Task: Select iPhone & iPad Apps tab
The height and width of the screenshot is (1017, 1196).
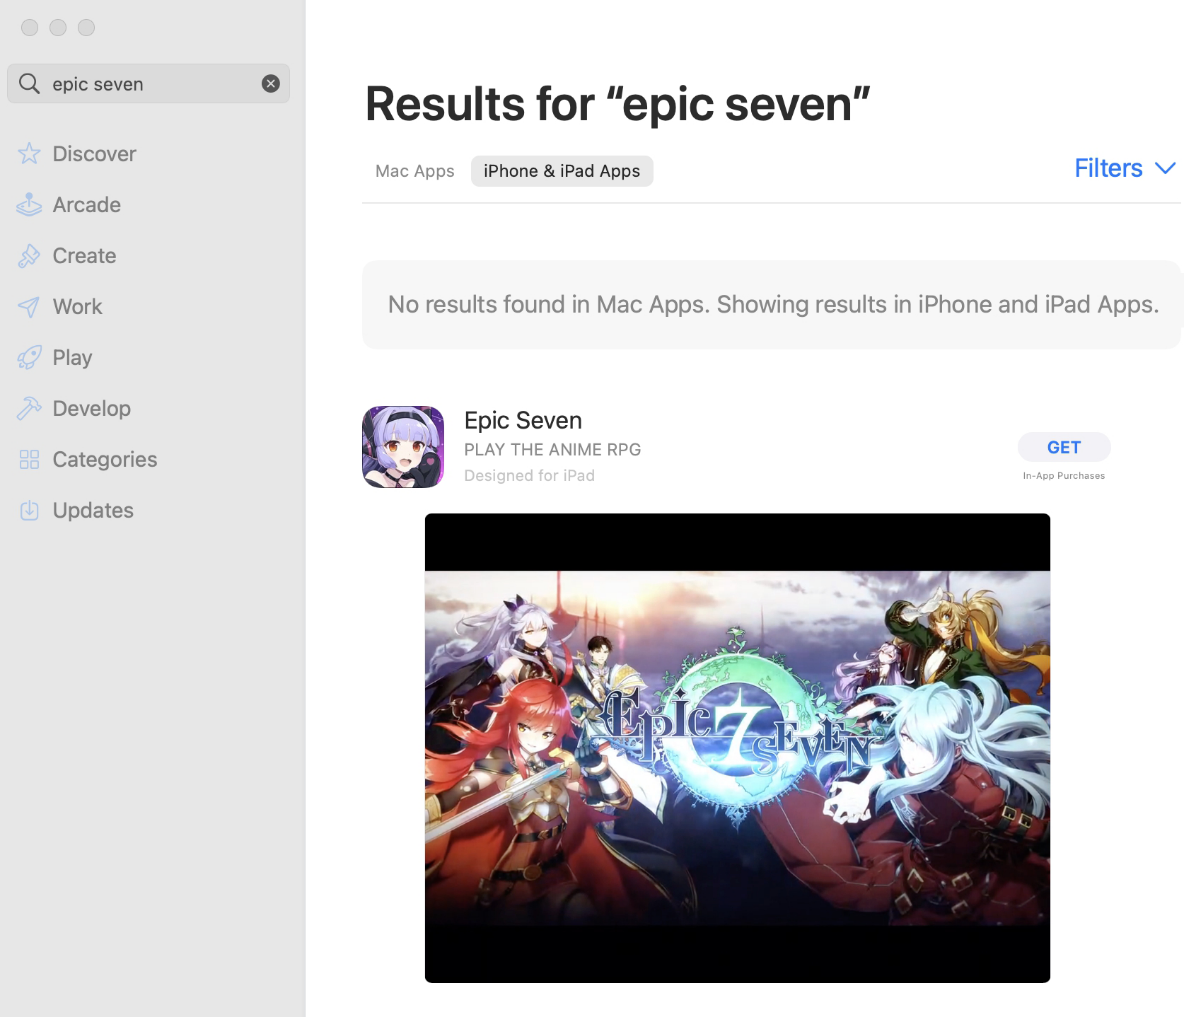Action: click(561, 171)
